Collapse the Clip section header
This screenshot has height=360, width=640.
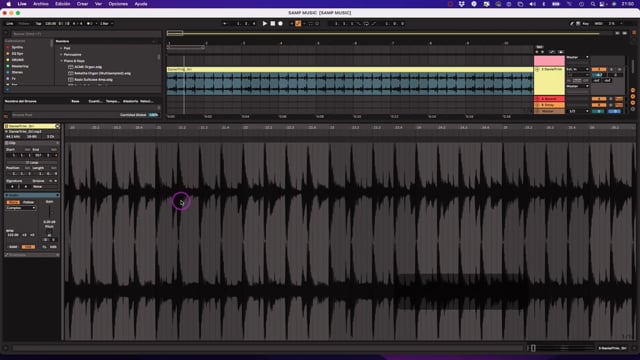[32, 143]
